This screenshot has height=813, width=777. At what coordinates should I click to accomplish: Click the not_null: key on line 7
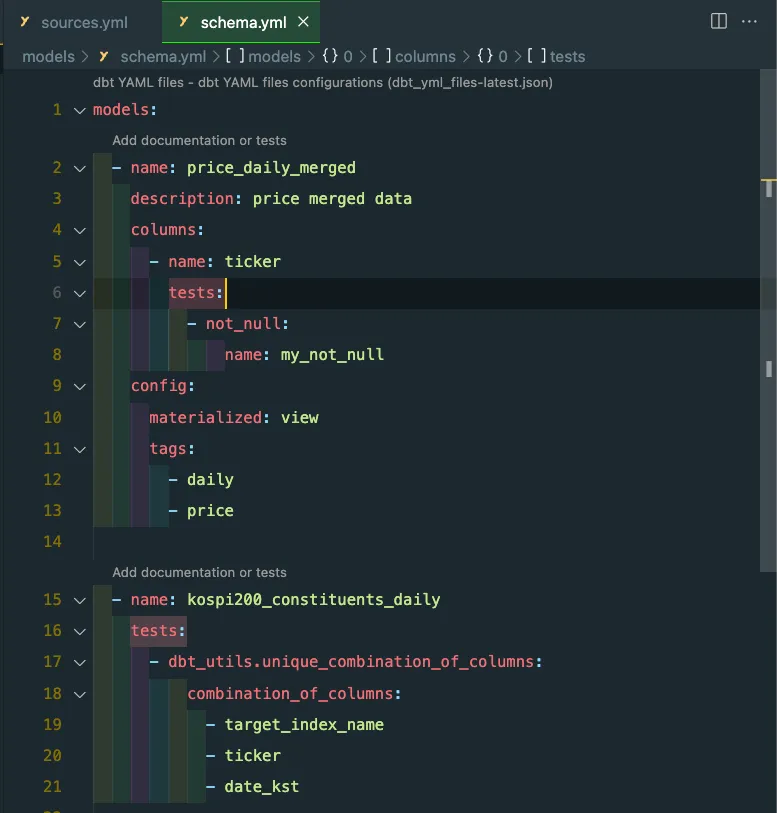[x=247, y=324]
